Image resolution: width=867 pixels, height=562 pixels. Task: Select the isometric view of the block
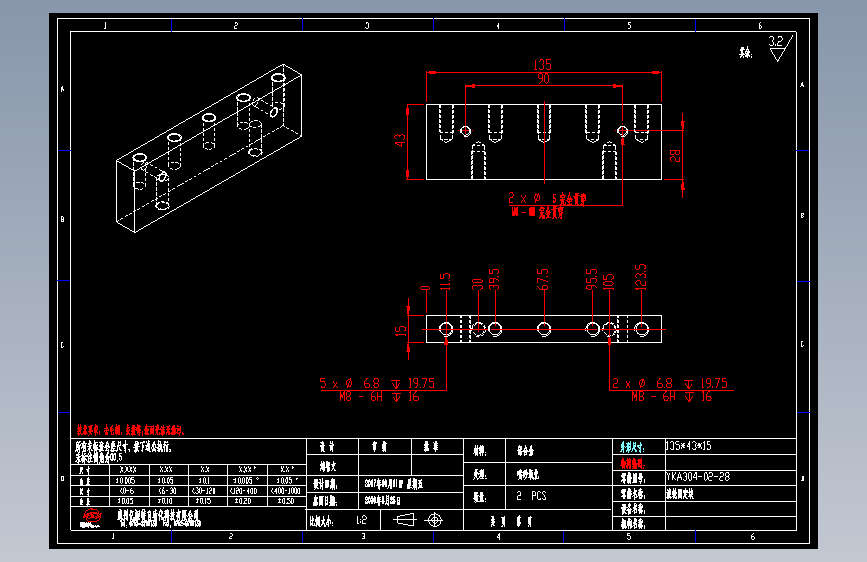pos(208,148)
